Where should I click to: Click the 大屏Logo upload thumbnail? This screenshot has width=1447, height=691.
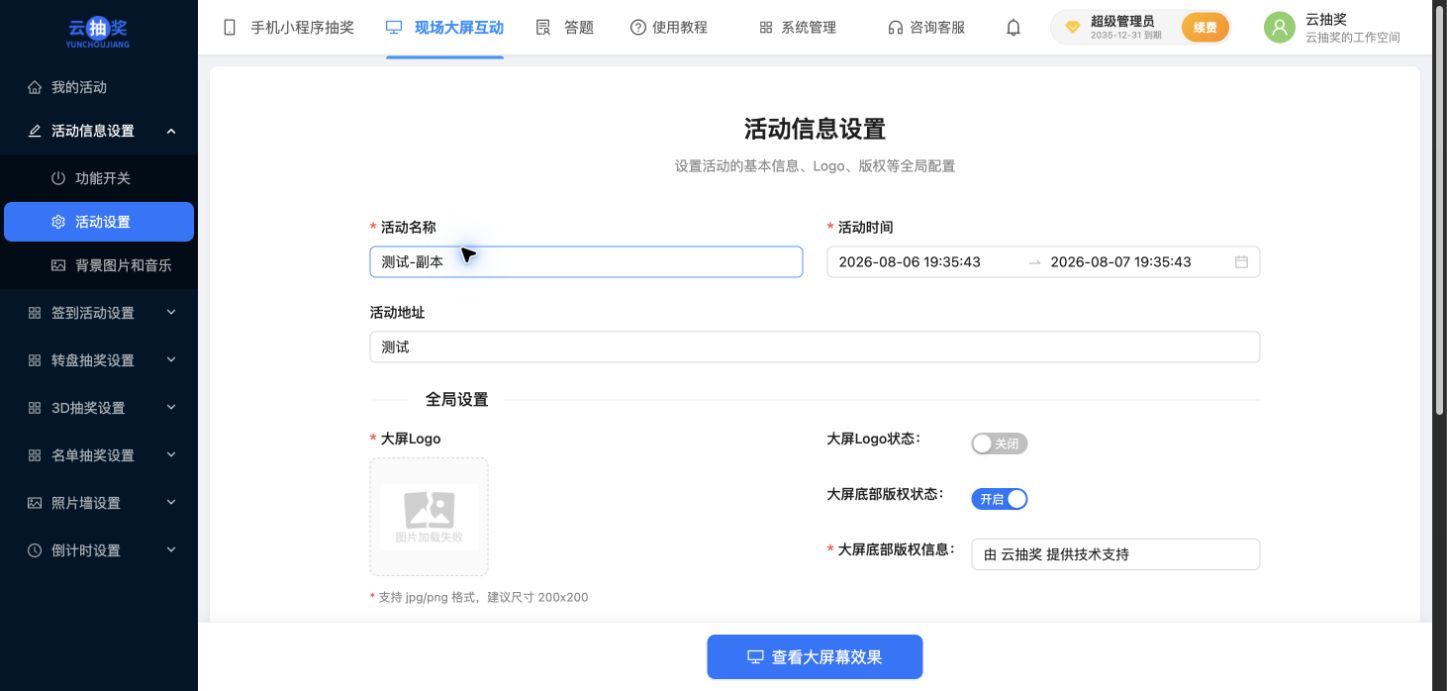point(429,517)
